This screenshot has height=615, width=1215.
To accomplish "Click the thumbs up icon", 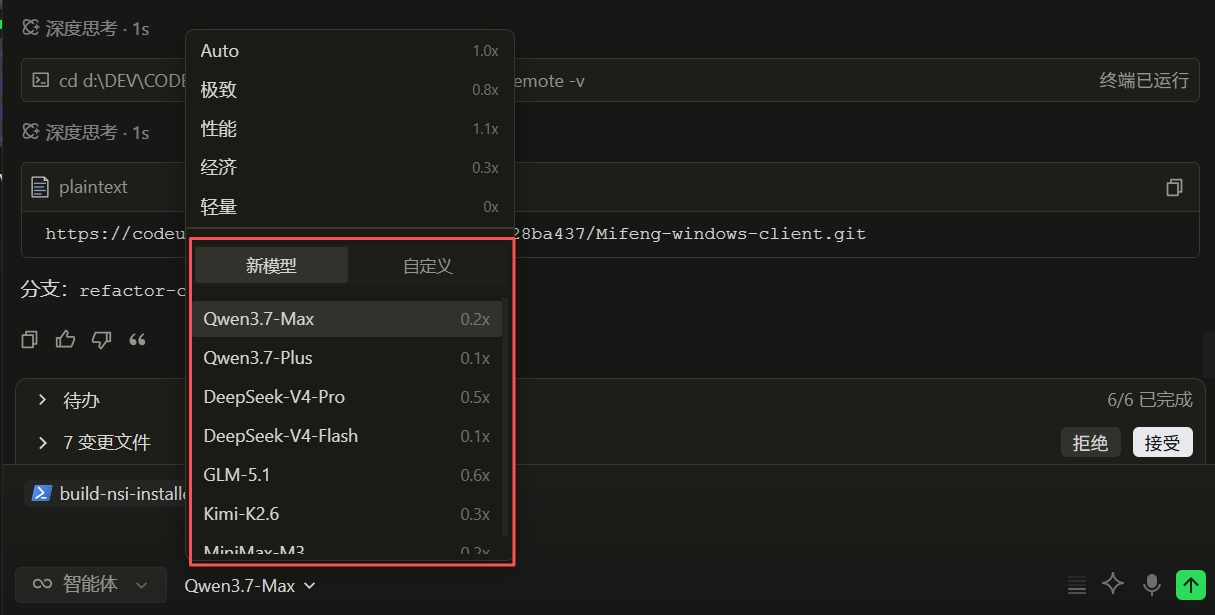I will (x=65, y=339).
